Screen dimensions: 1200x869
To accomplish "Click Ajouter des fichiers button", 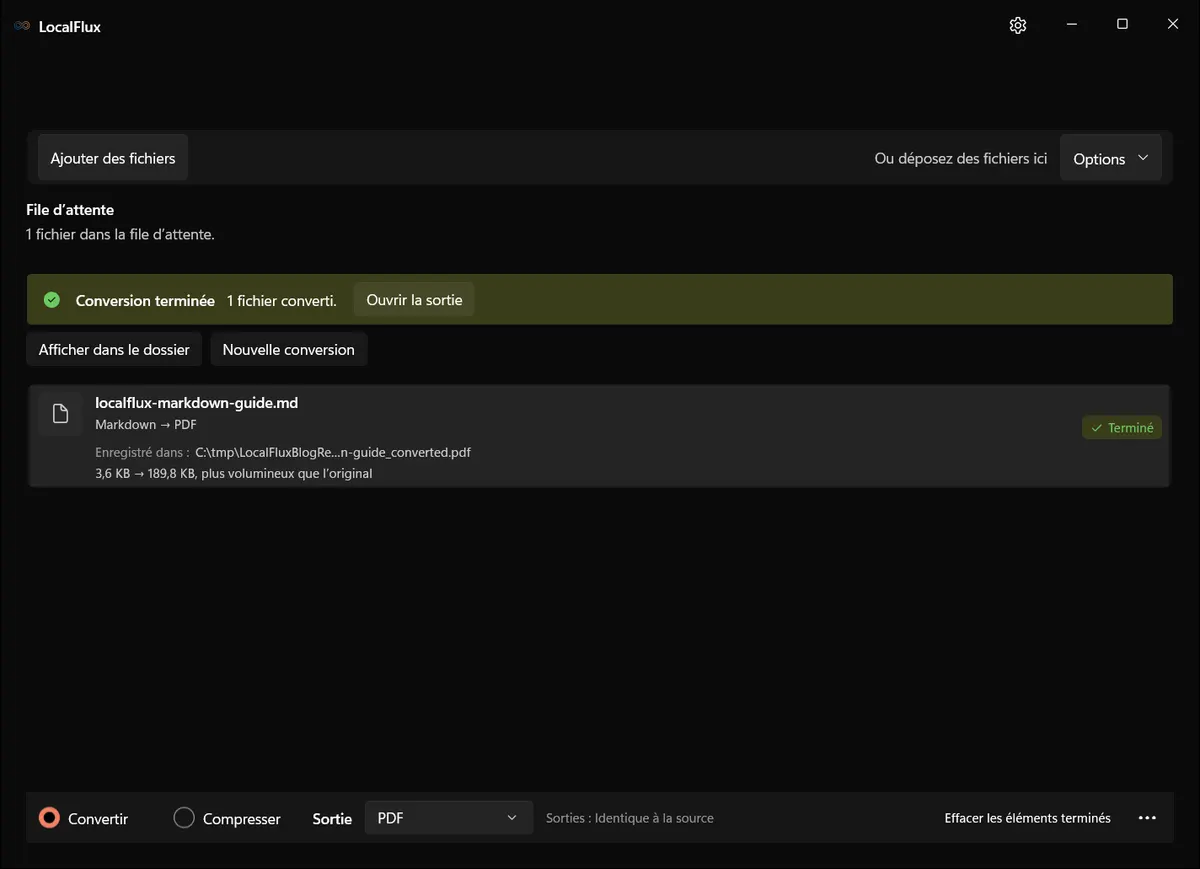I will point(113,158).
